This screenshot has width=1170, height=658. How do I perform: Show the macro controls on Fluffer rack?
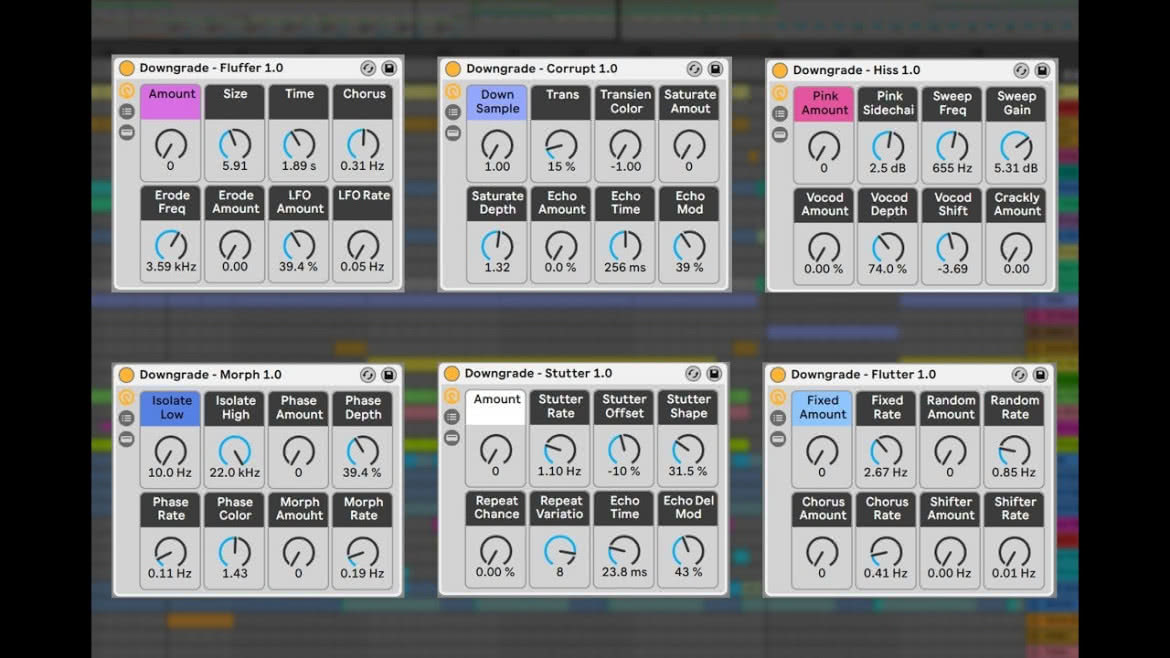click(127, 91)
